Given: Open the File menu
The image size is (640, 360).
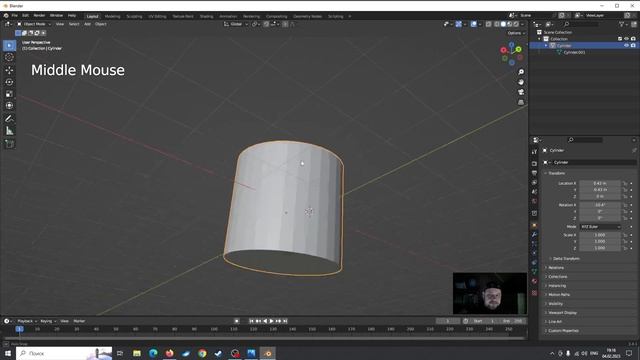Looking at the screenshot, I should [15, 16].
